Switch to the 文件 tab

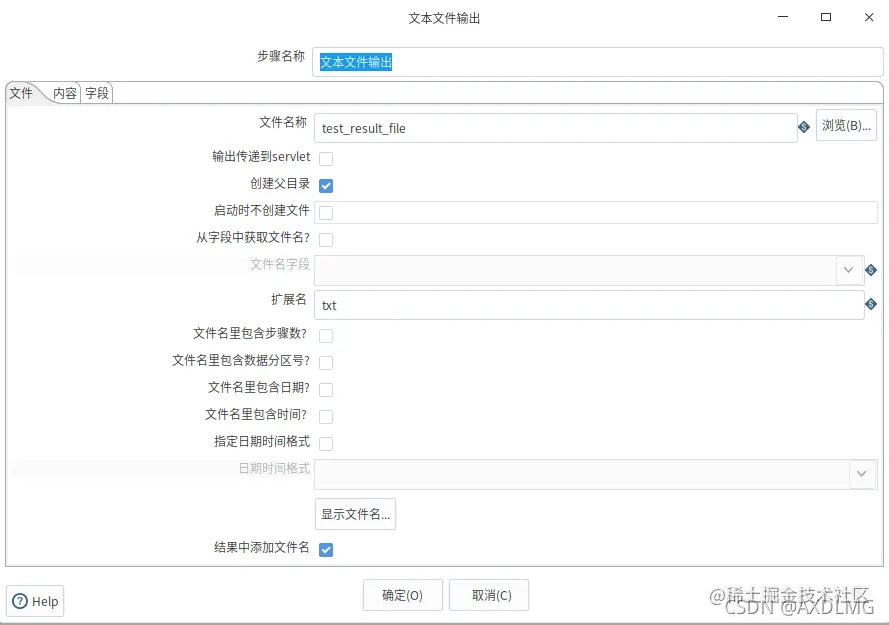[22, 93]
